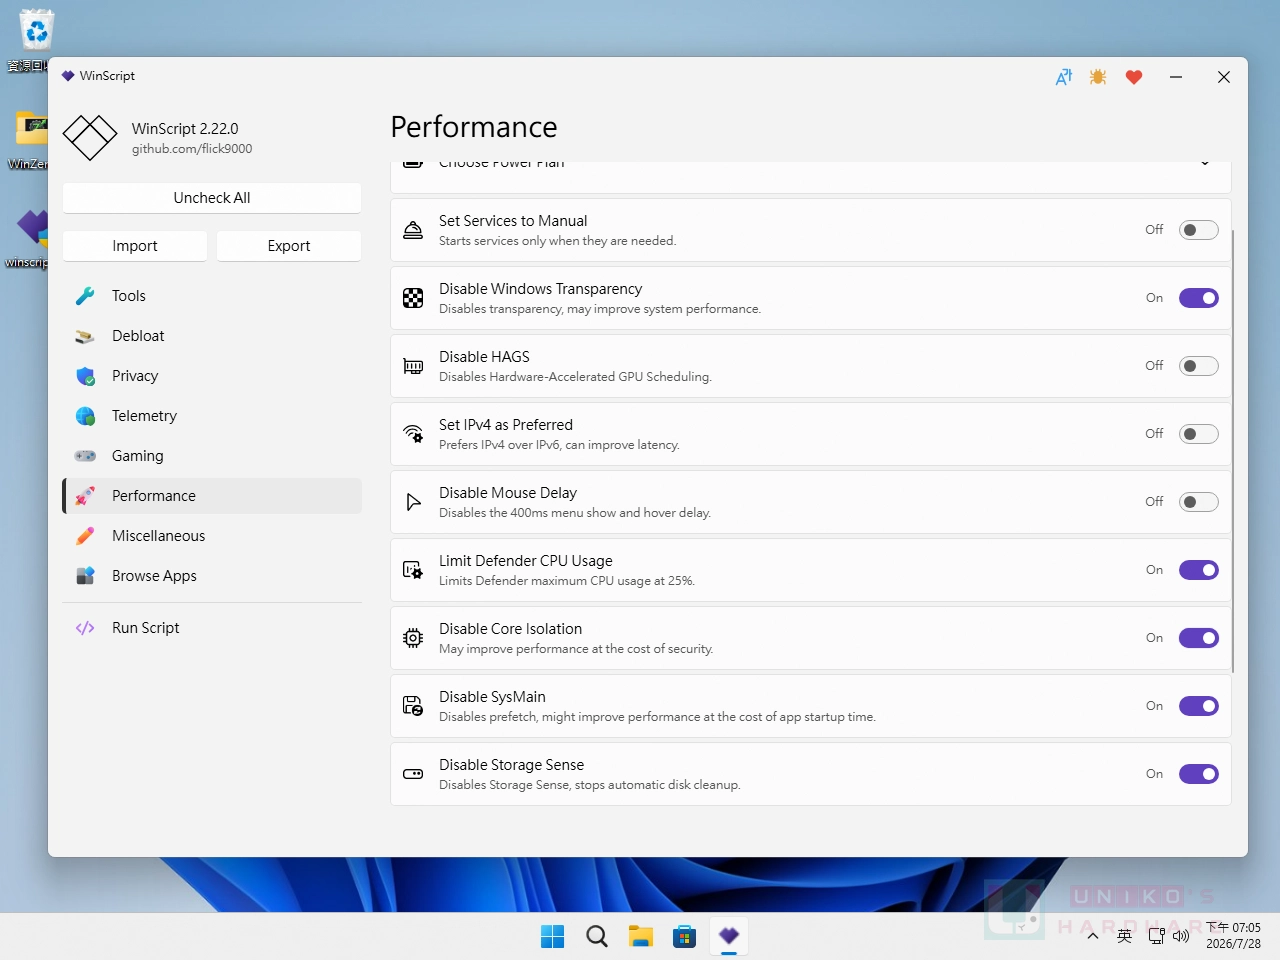This screenshot has height=960, width=1280.
Task: Click the checkerboard Windows Transparency icon
Action: [413, 298]
